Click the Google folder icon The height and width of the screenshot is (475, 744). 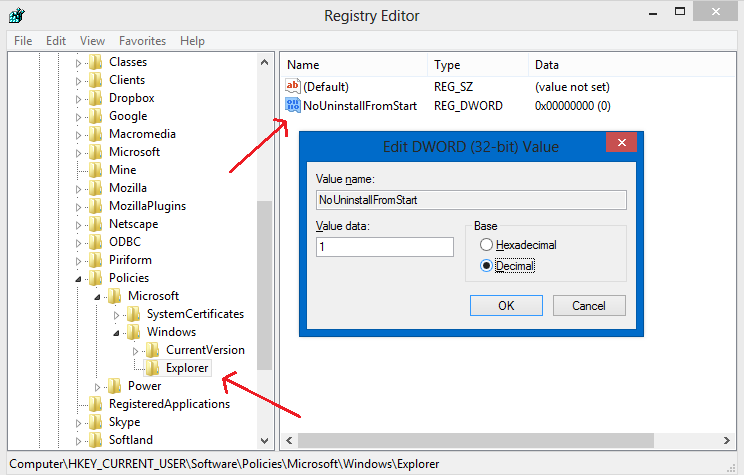[x=96, y=116]
